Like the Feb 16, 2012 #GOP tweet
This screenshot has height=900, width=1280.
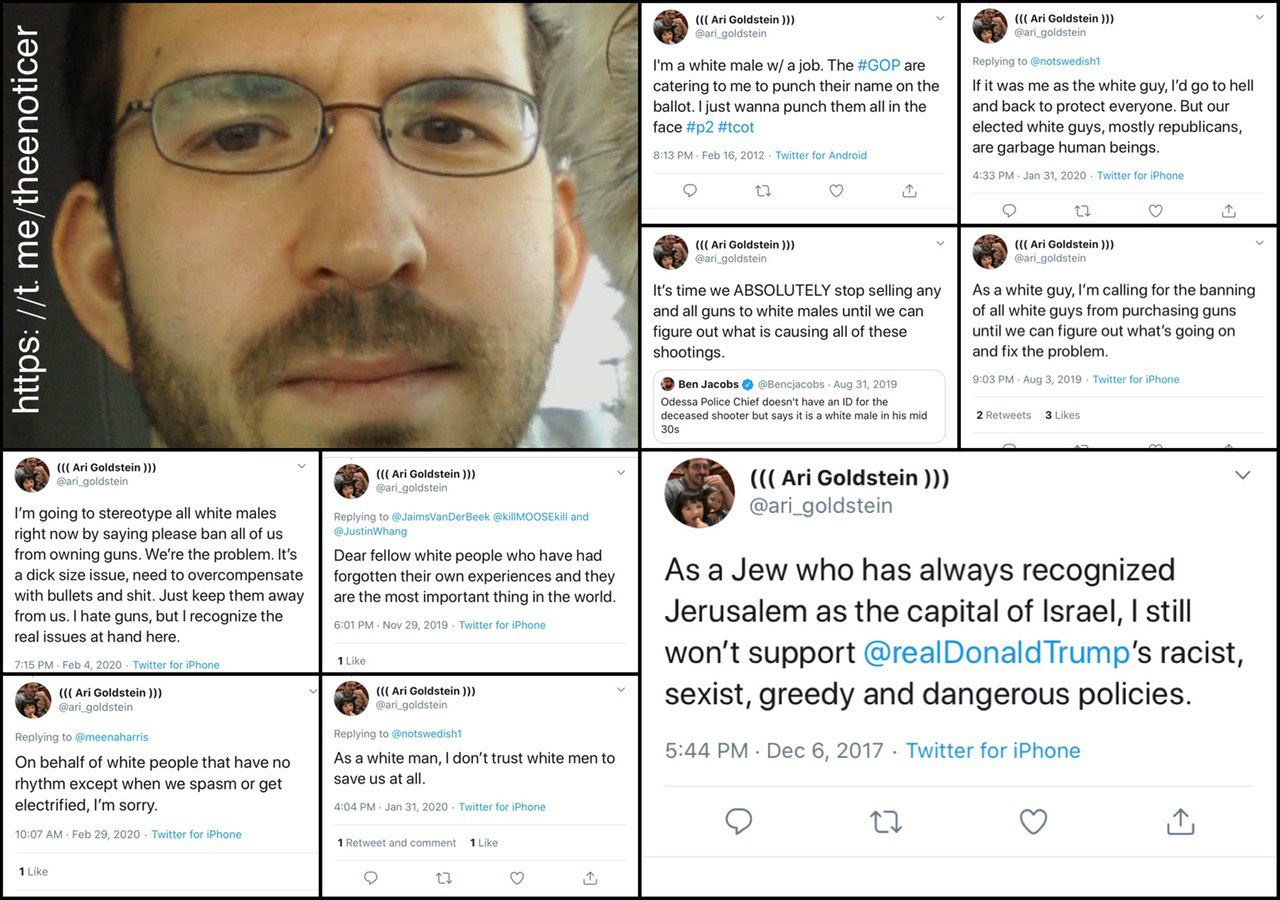click(836, 191)
